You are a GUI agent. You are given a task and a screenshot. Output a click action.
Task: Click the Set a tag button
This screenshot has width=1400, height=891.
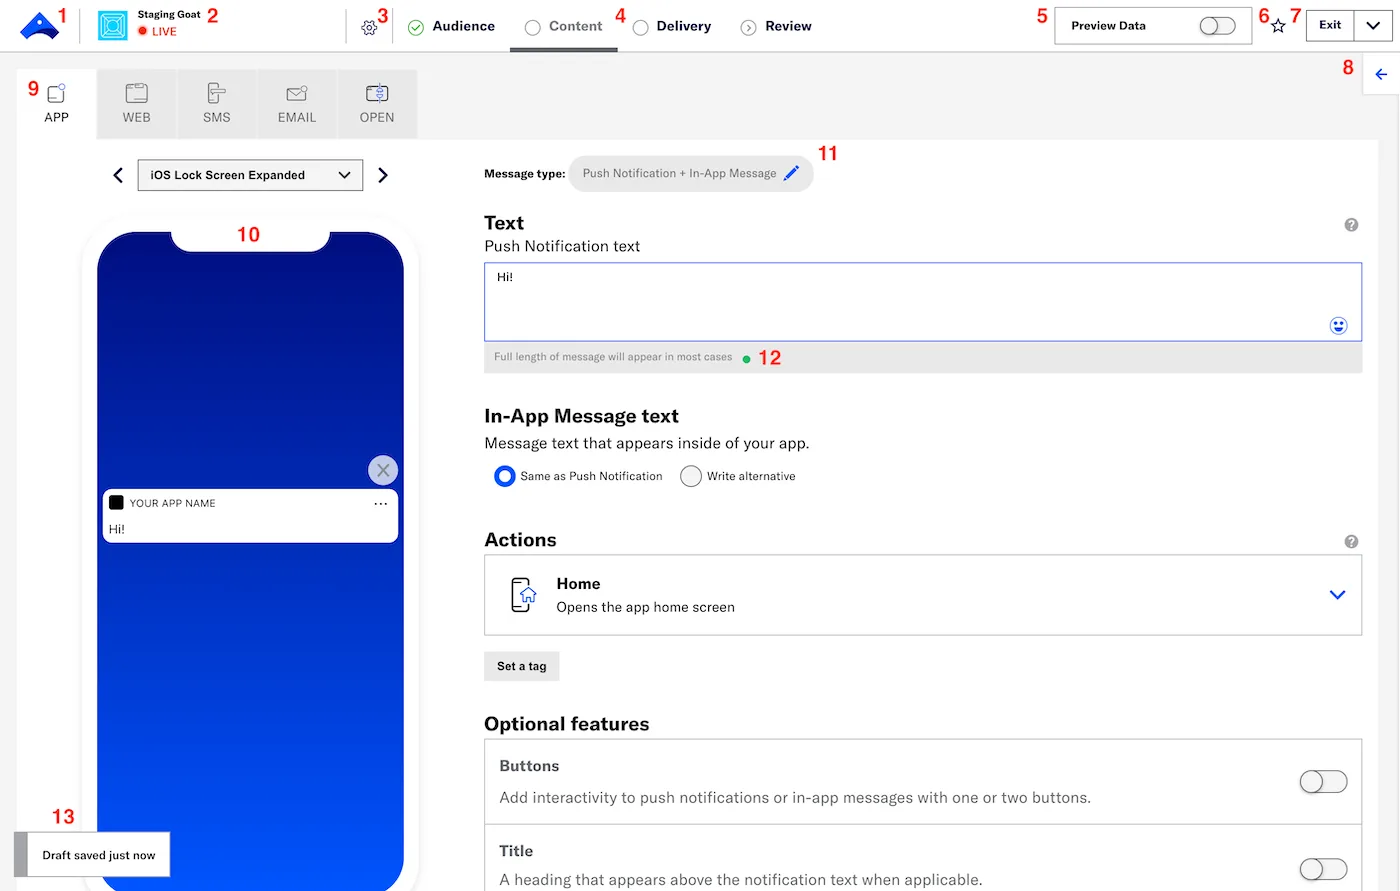coord(521,665)
